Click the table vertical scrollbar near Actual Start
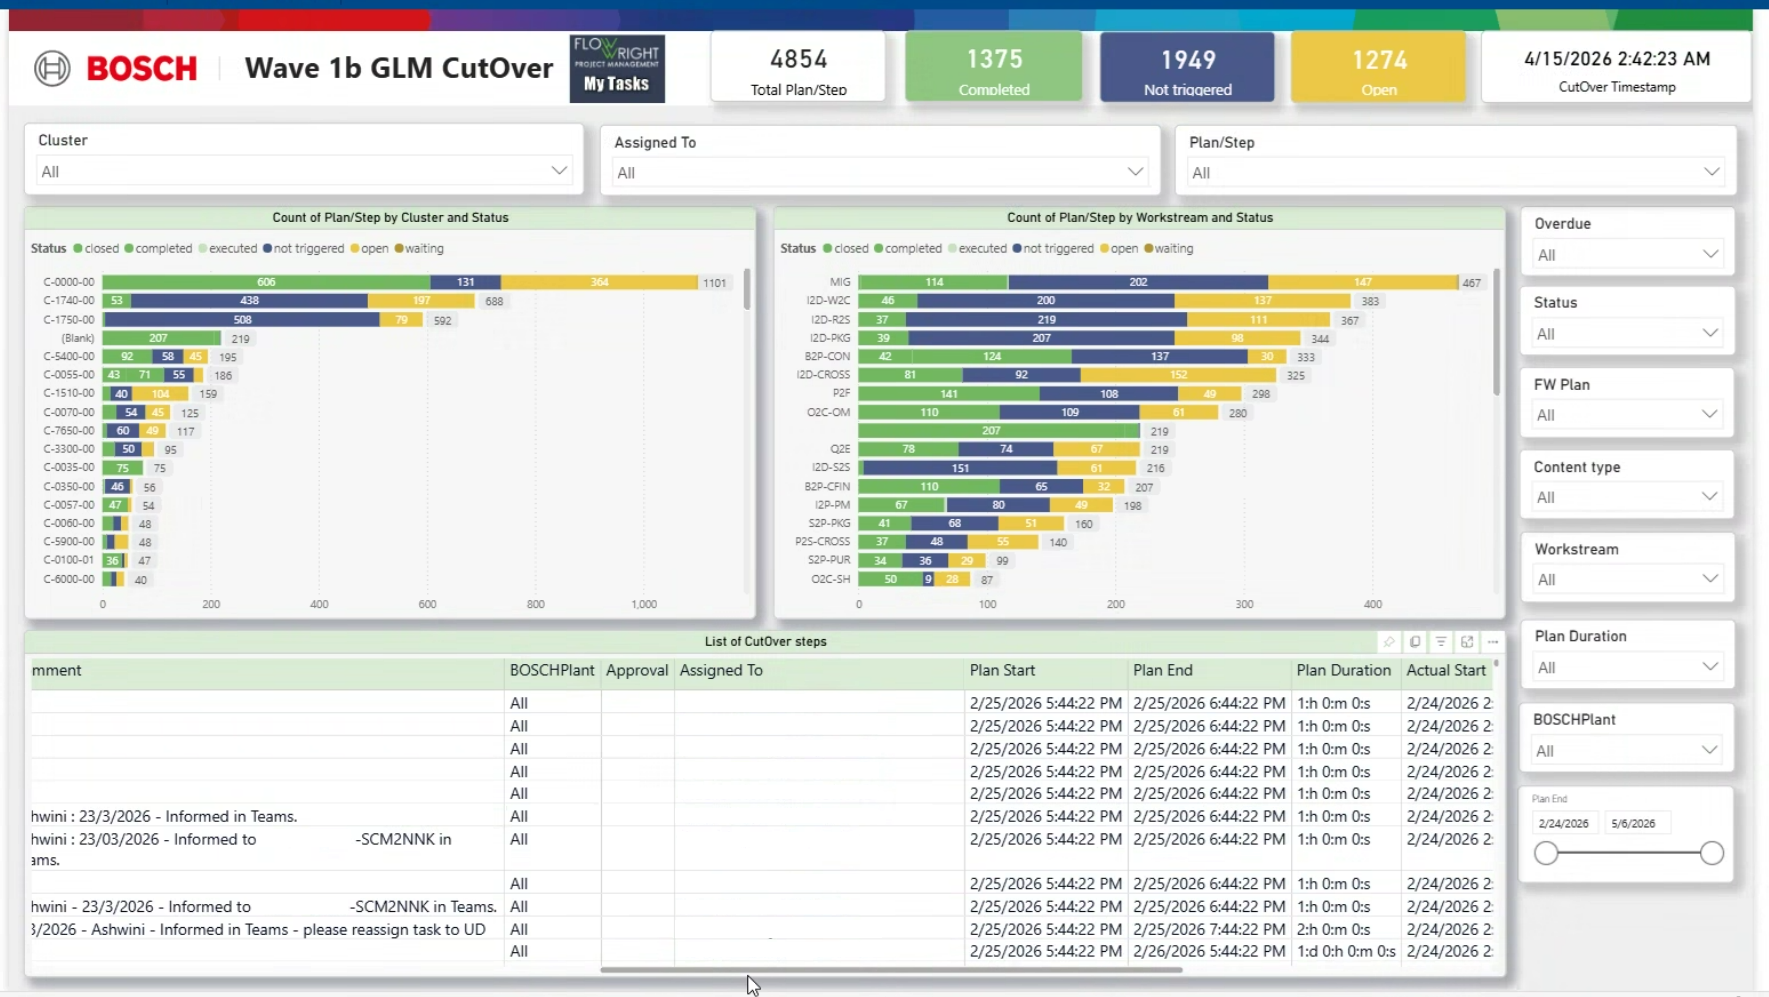Viewport: 1769px width, 997px height. 1496,664
